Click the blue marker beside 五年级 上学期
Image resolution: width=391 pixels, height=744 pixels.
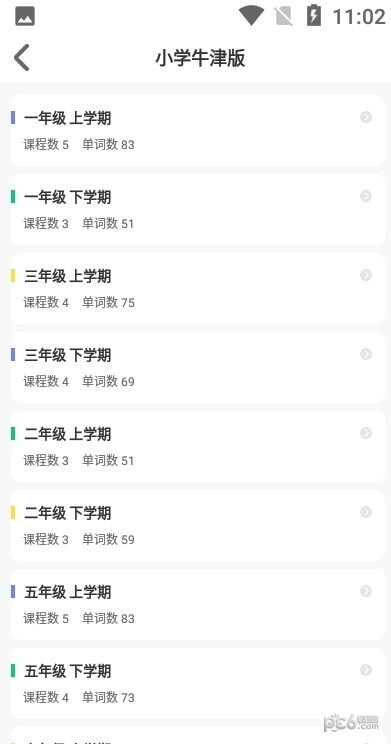[x=13, y=592]
